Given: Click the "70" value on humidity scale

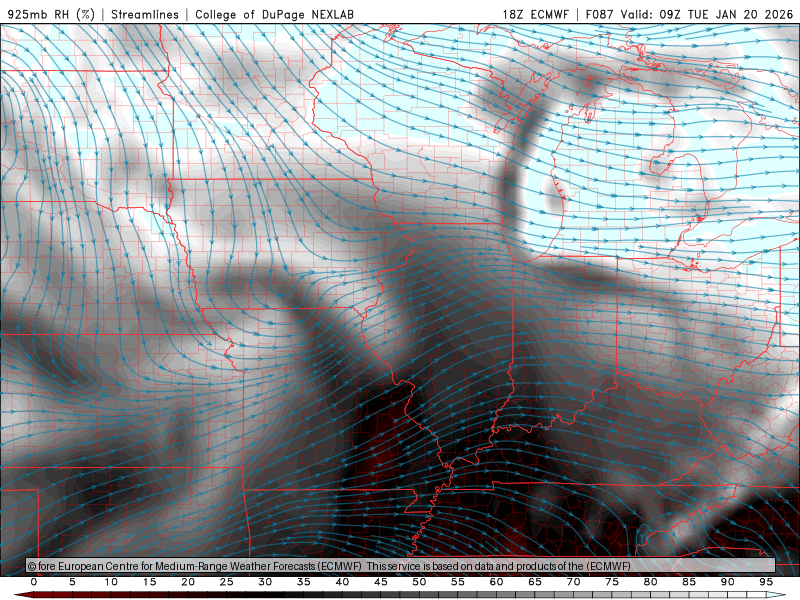Looking at the screenshot, I should [573, 582].
